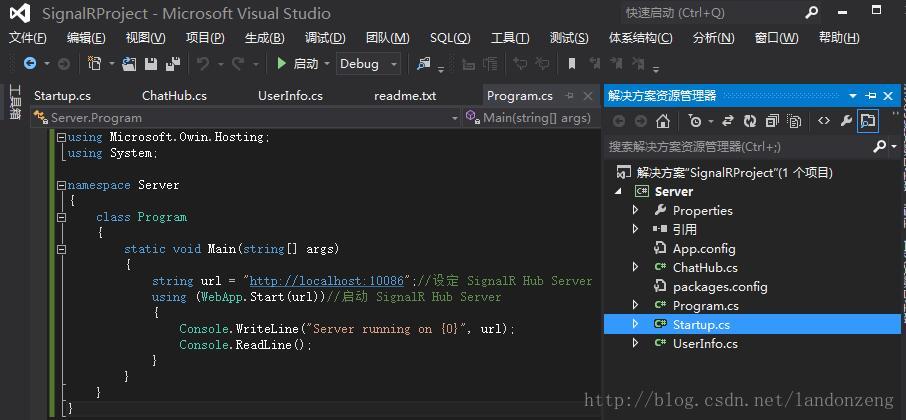
Task: Click the Navigate Forward arrow in main toolbar
Action: tap(64, 64)
